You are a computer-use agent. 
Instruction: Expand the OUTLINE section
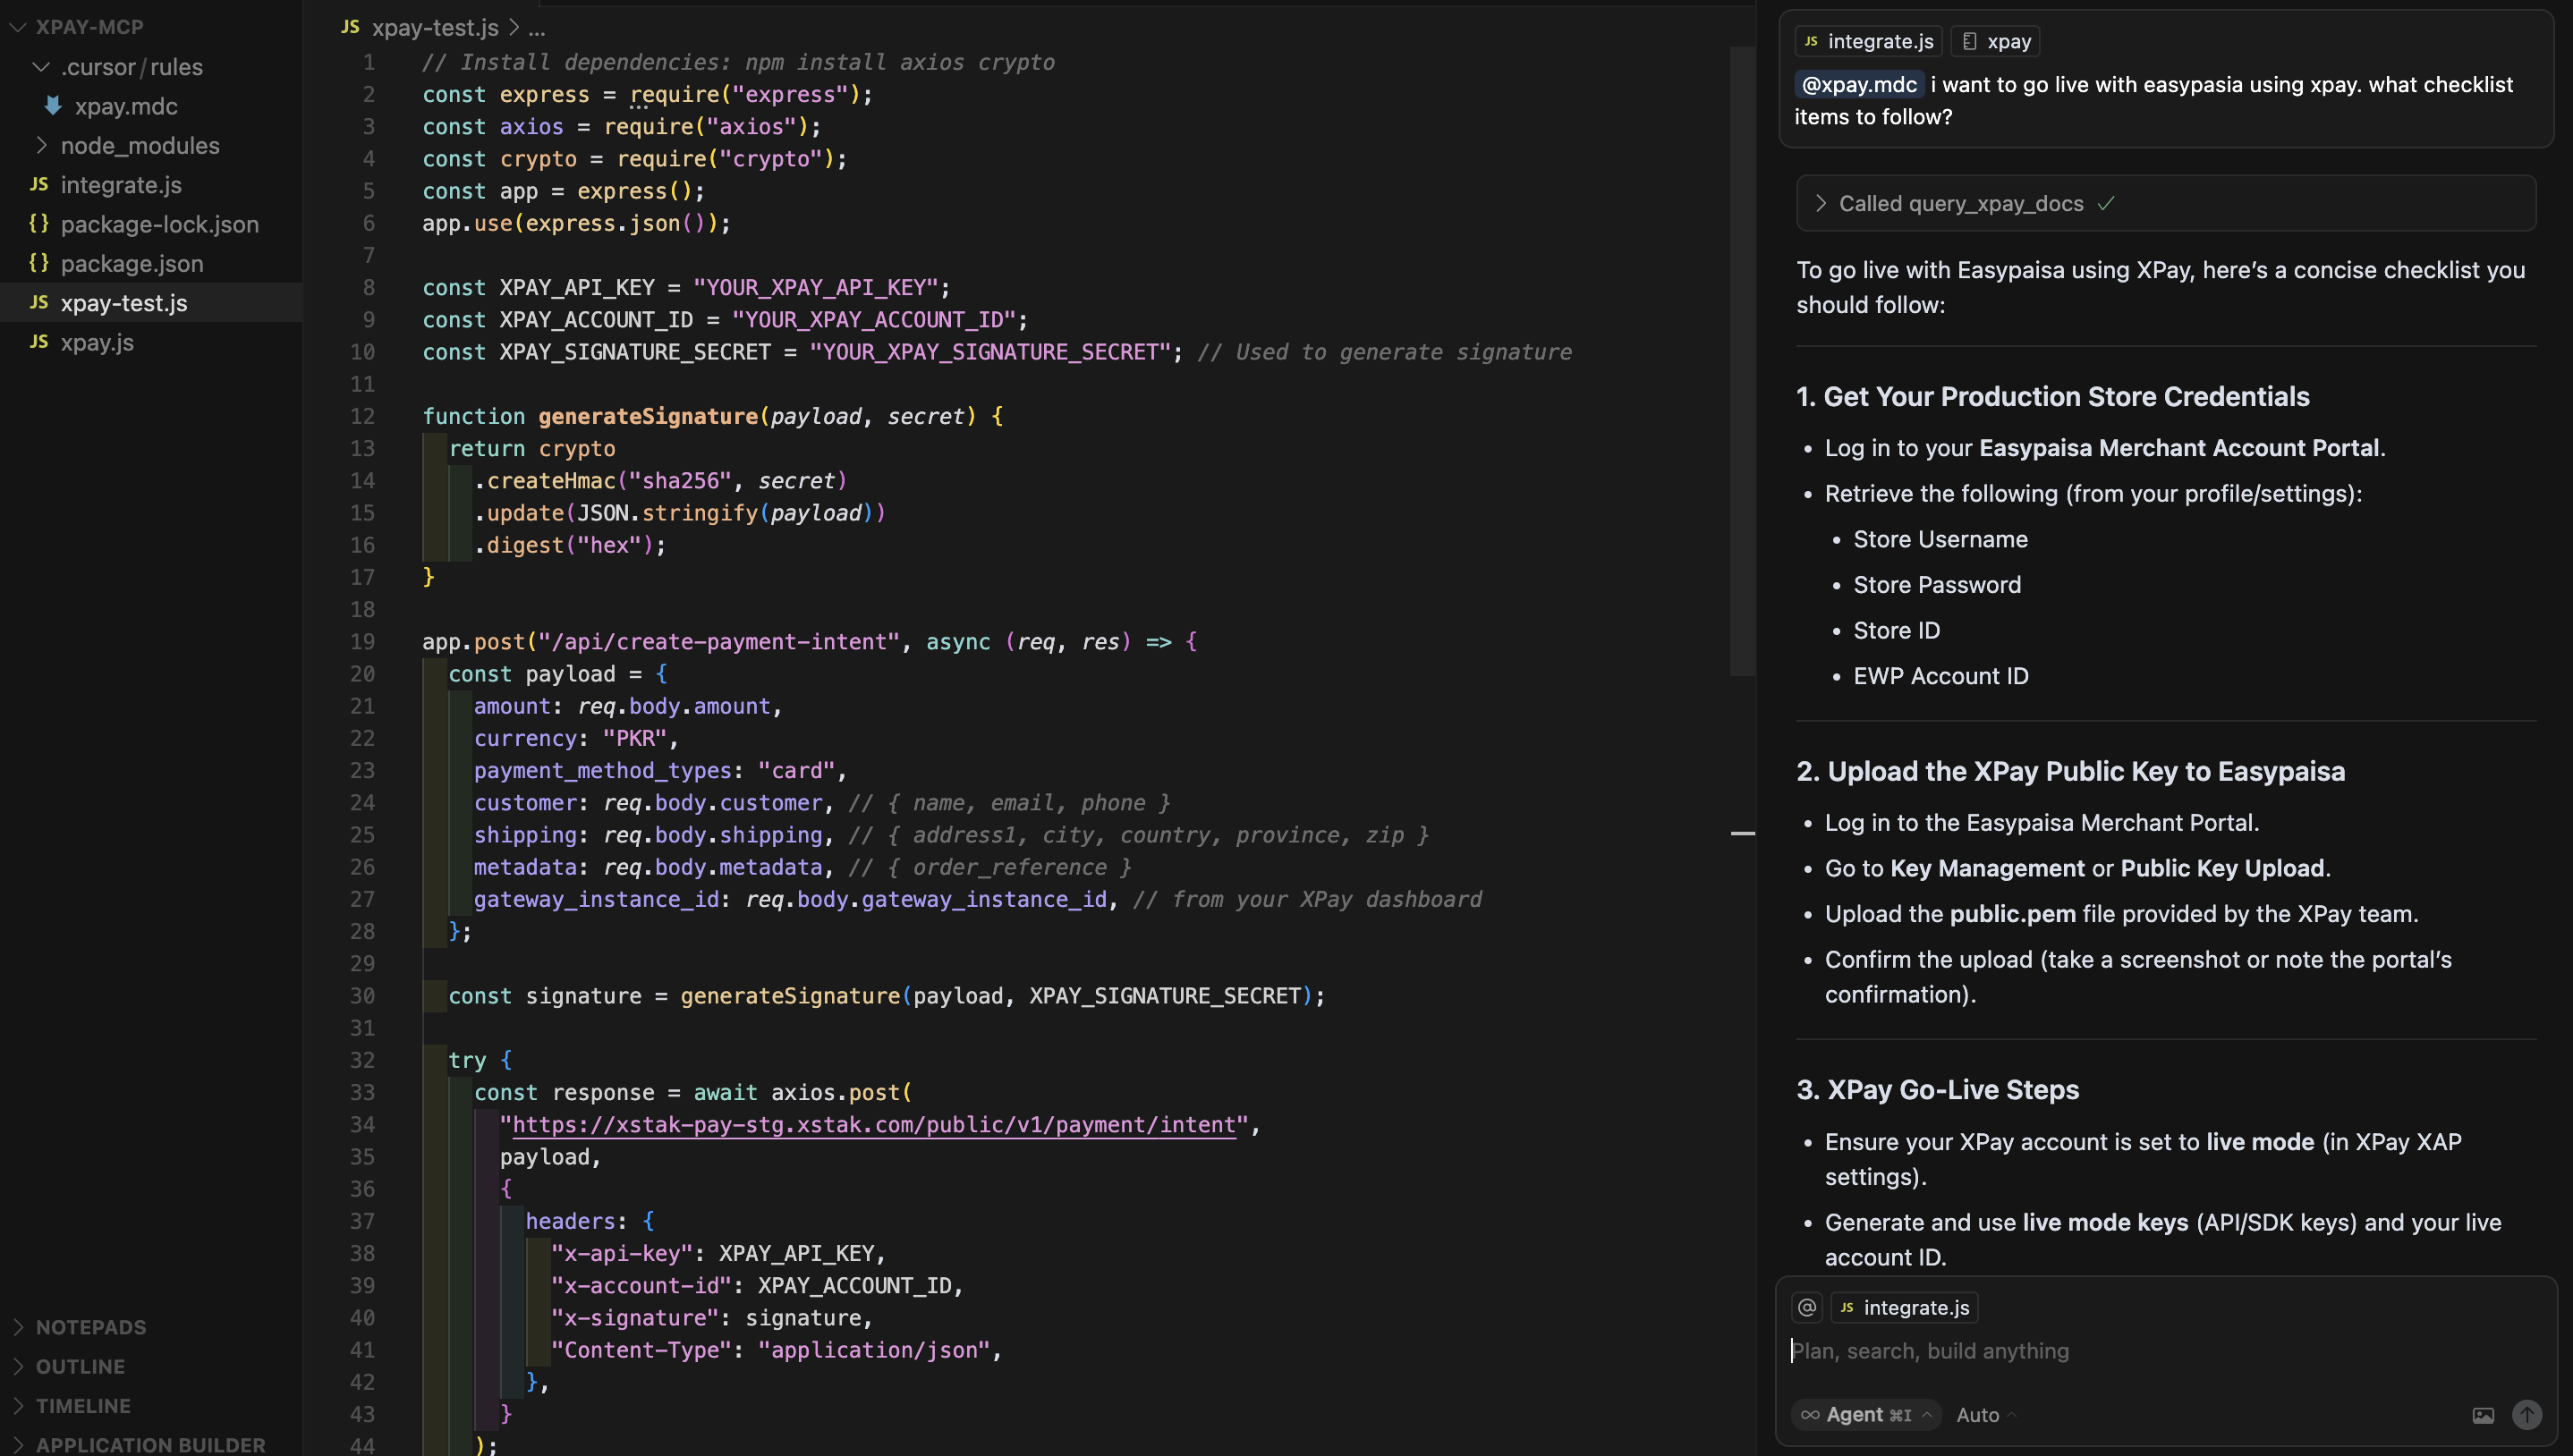pos(80,1366)
